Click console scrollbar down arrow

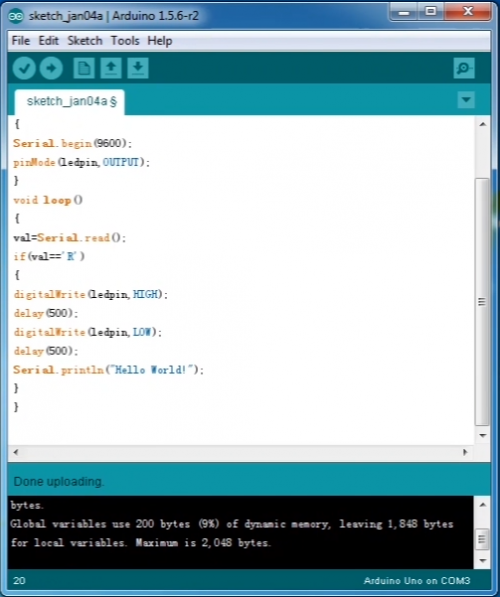tap(482, 560)
